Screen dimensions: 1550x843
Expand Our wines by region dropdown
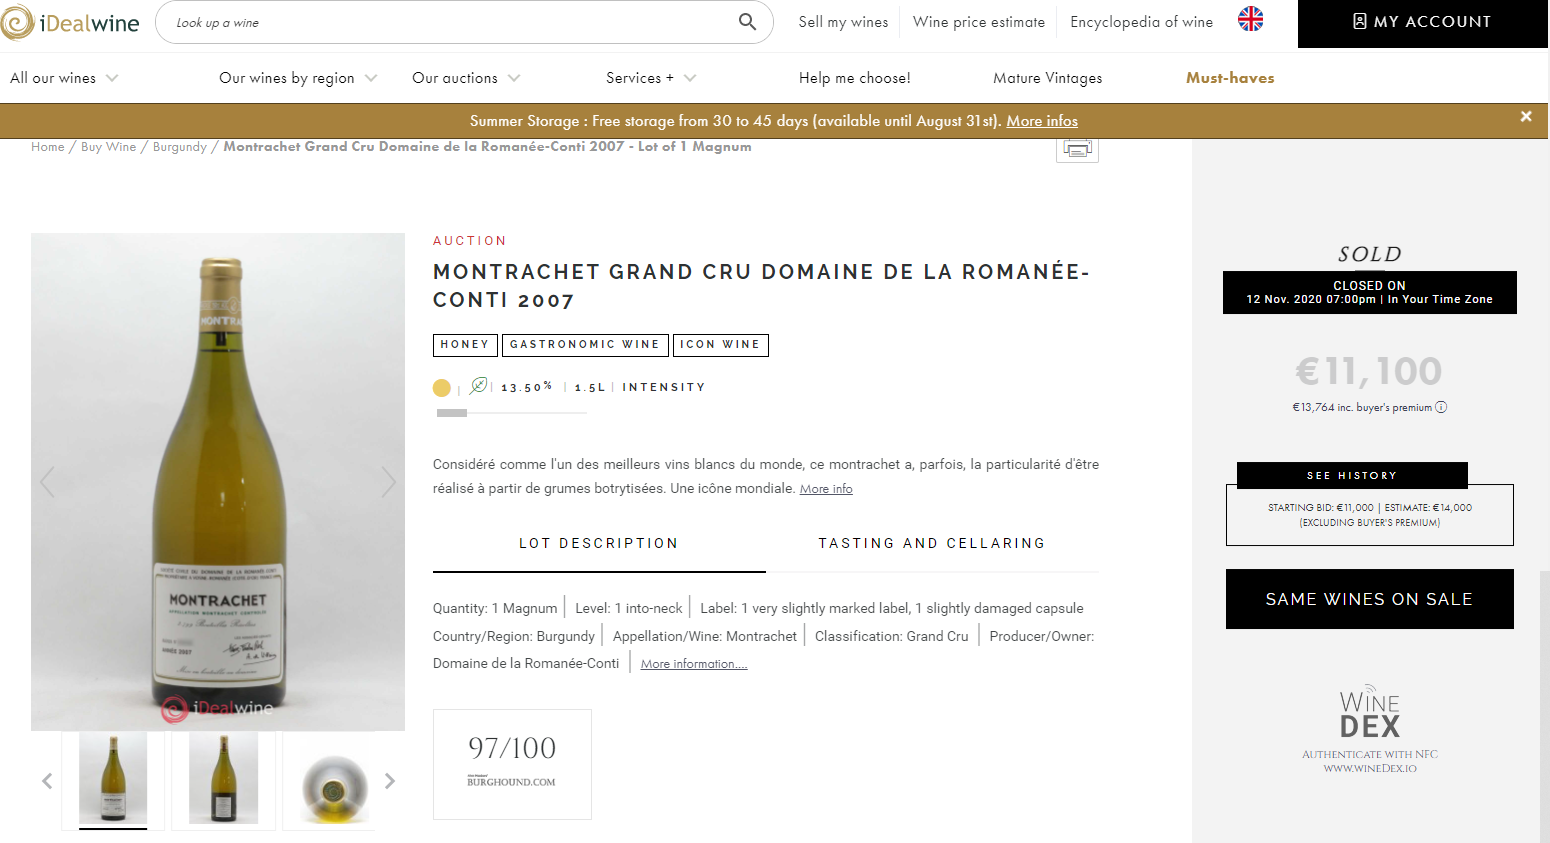[297, 78]
